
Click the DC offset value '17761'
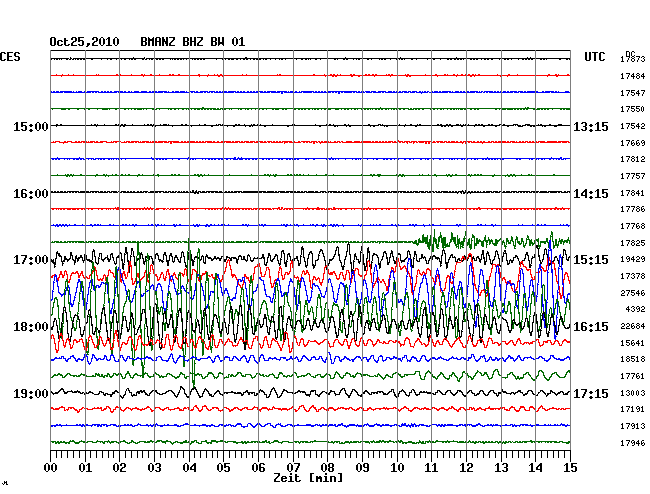coord(633,376)
